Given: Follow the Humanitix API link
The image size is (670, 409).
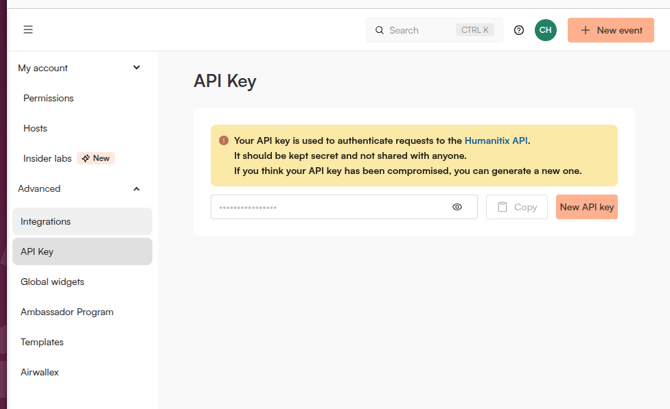Looking at the screenshot, I should pyautogui.click(x=496, y=141).
